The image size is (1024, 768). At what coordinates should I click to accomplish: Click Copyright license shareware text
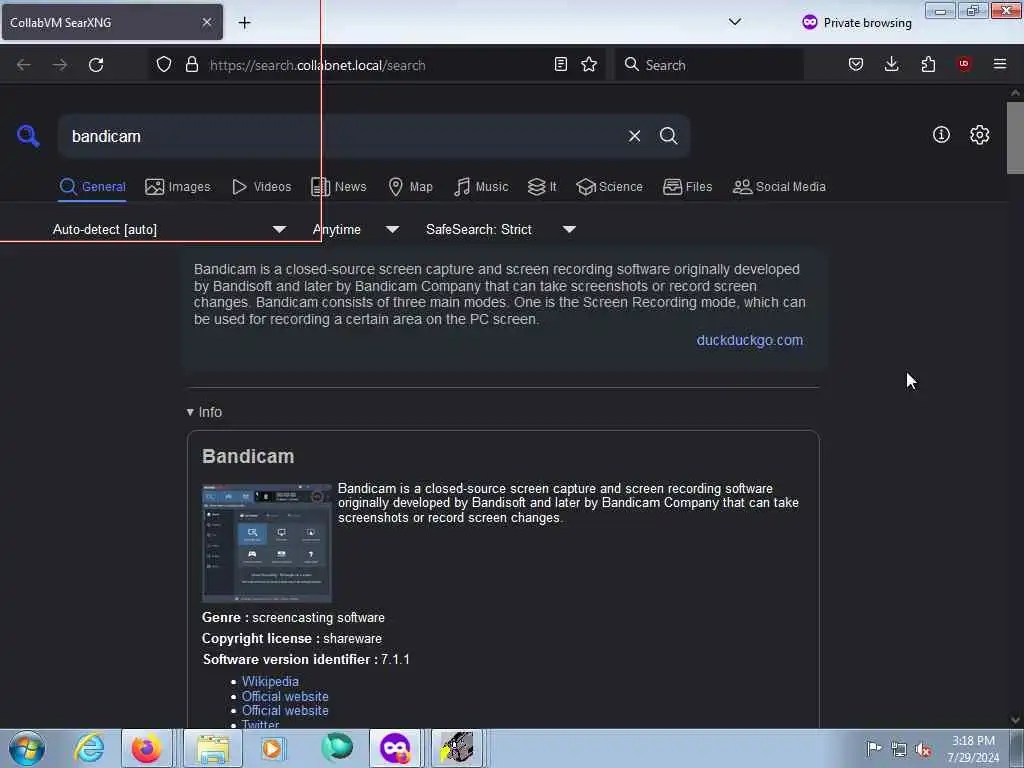click(292, 639)
